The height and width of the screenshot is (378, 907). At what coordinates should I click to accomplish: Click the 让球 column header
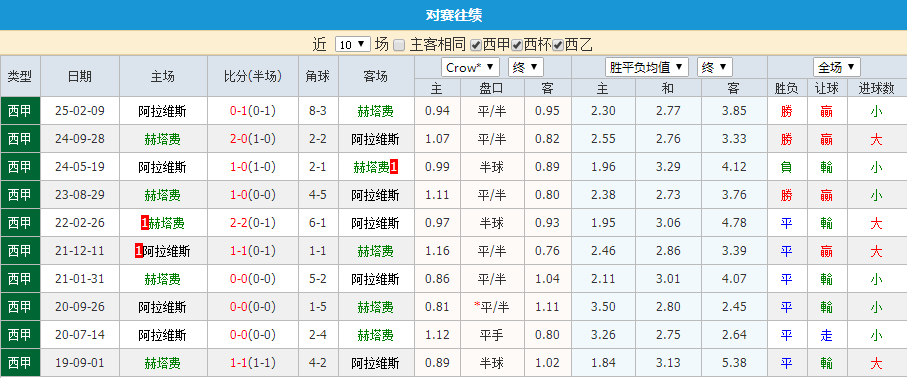pos(827,88)
